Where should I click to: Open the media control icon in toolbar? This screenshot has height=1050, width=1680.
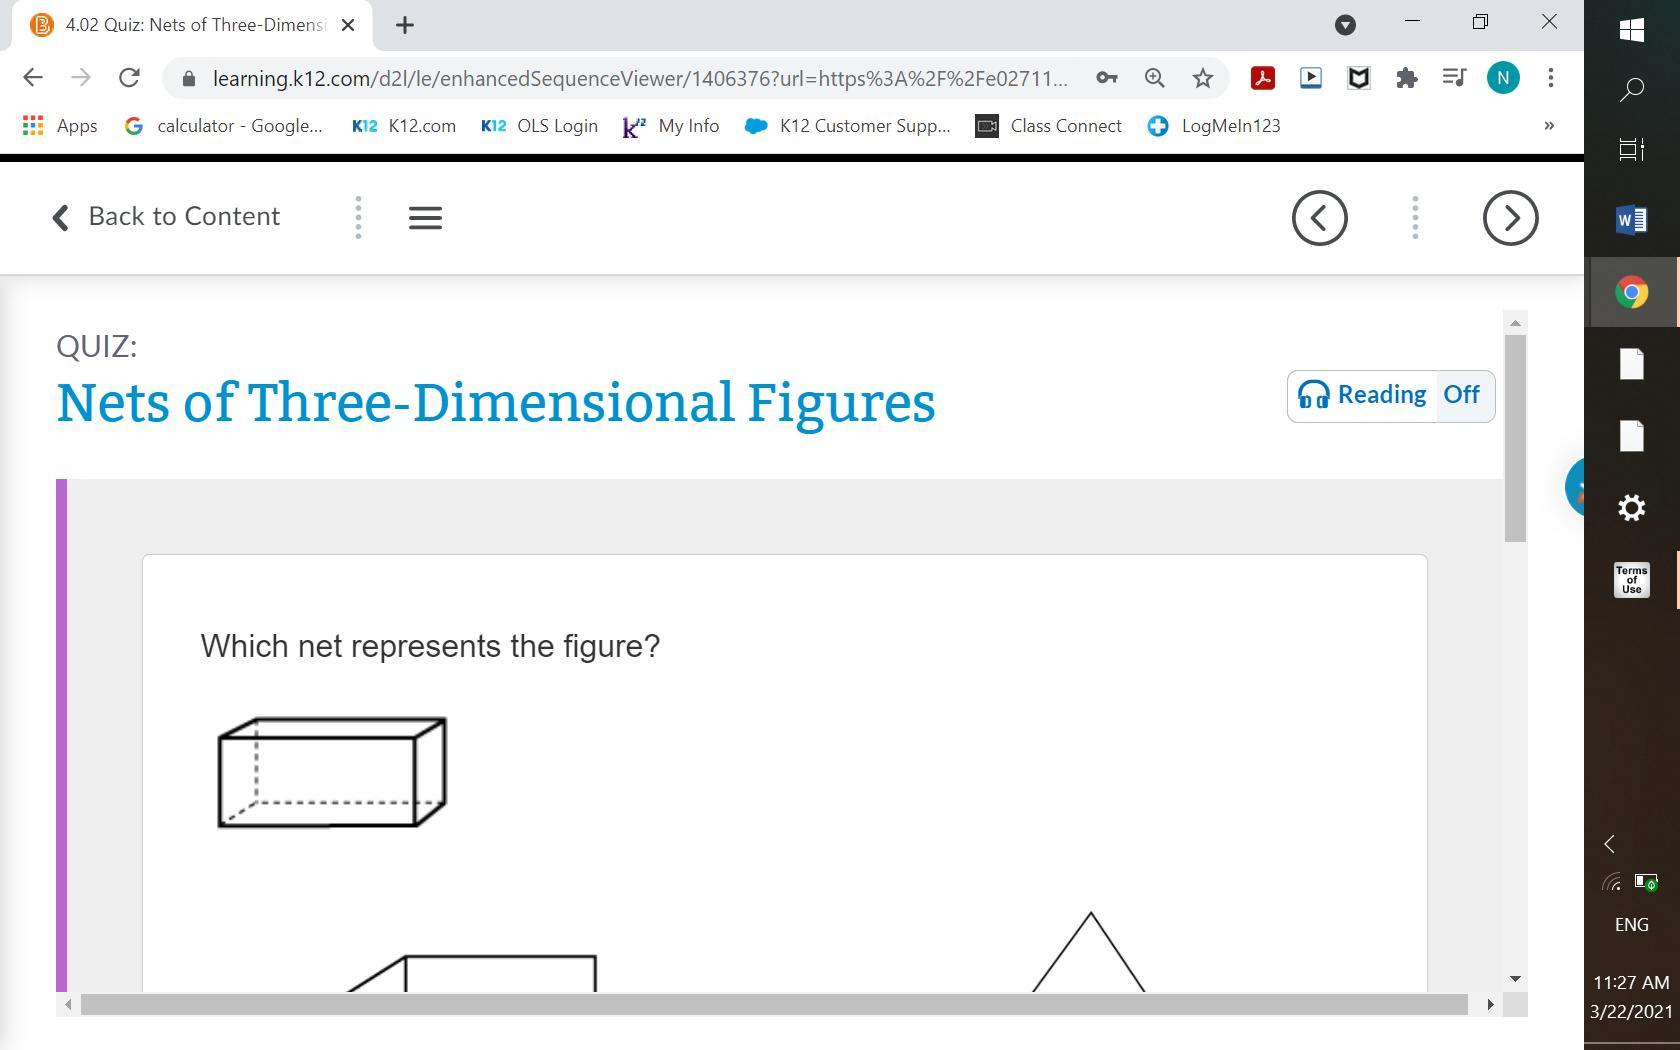1455,78
